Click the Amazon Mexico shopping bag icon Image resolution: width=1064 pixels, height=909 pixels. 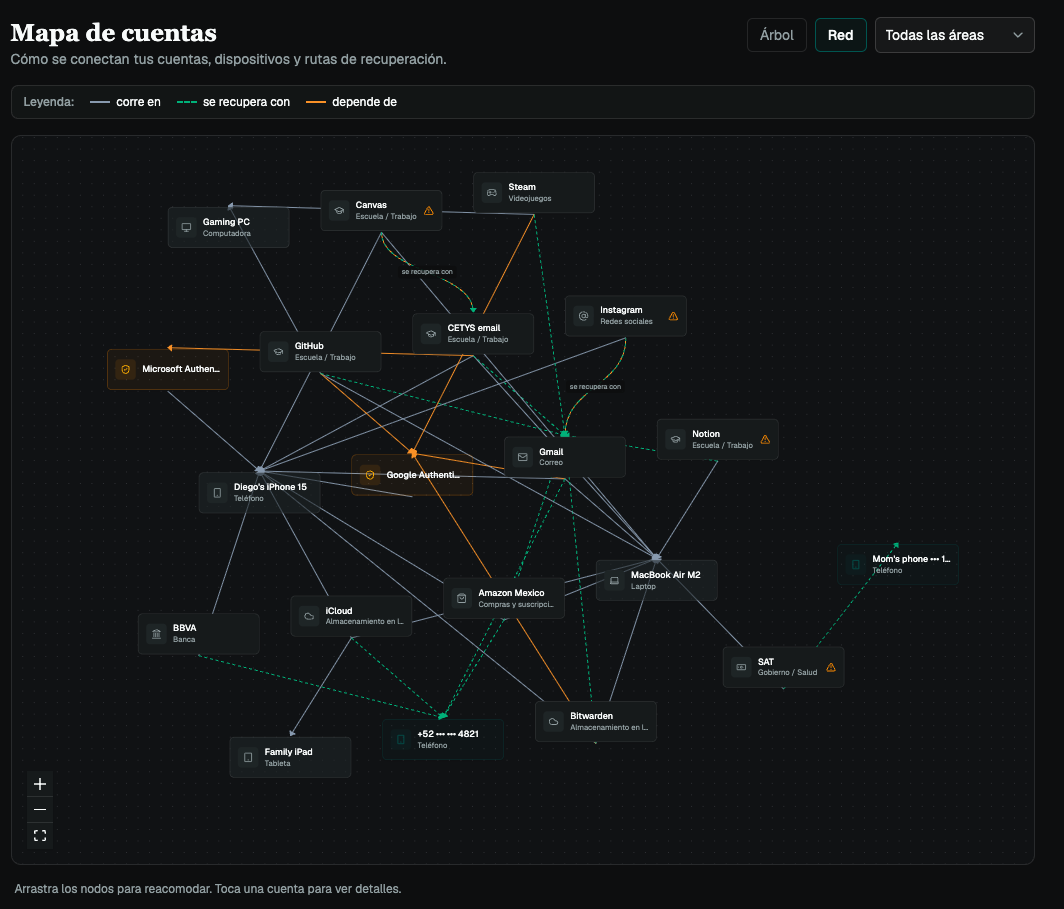pos(461,598)
